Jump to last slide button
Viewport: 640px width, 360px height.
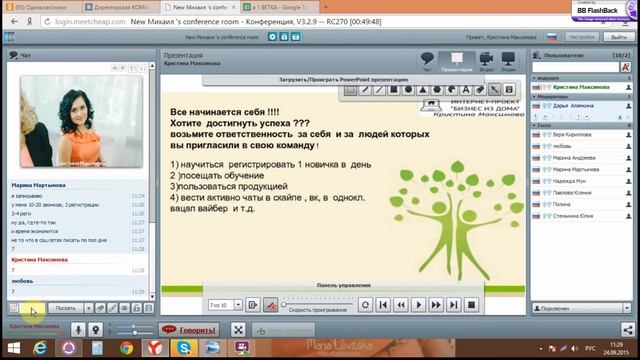453,305
